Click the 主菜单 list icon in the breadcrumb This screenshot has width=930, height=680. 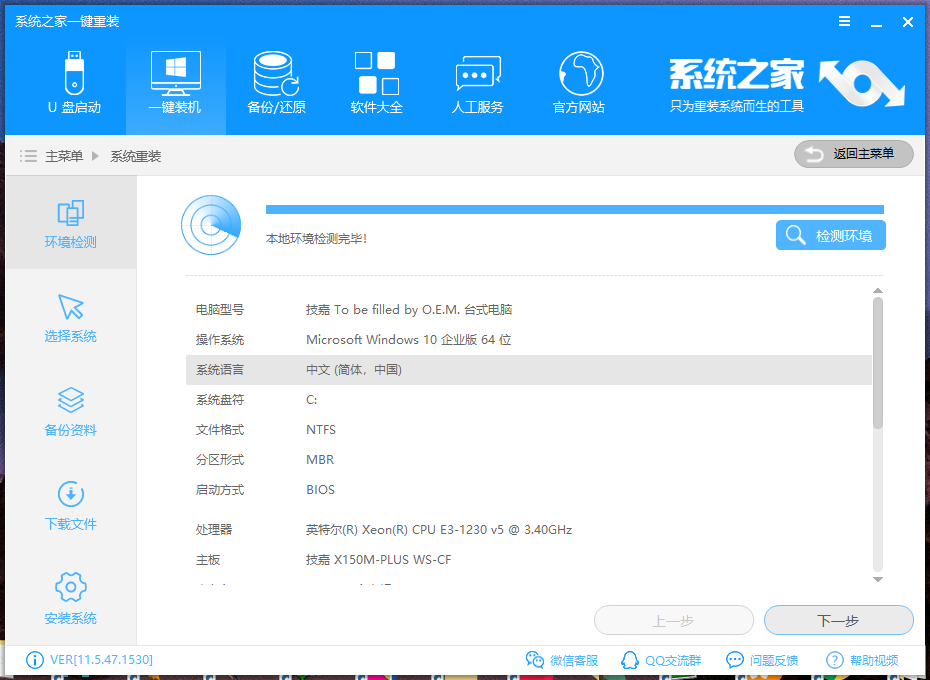(x=28, y=156)
